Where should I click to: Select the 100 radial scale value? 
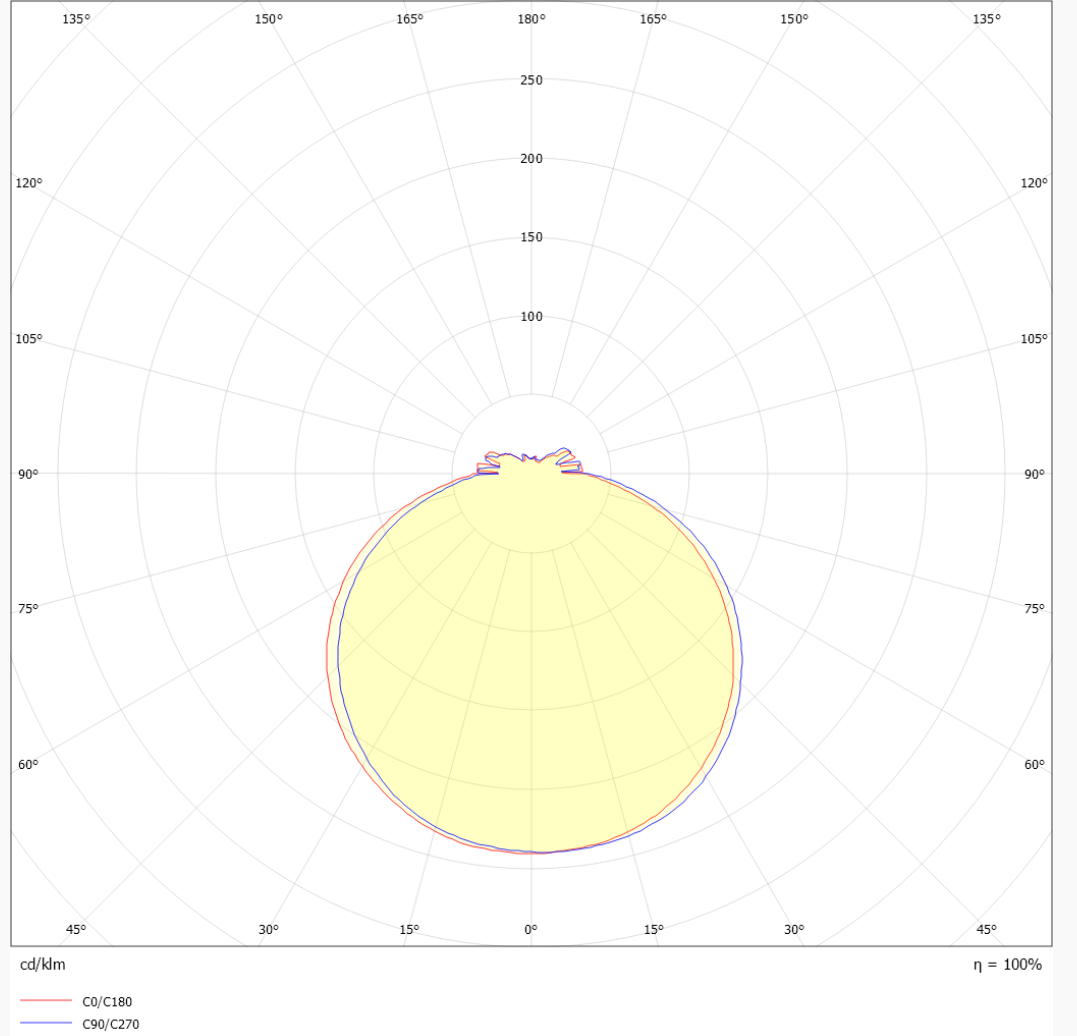531,317
